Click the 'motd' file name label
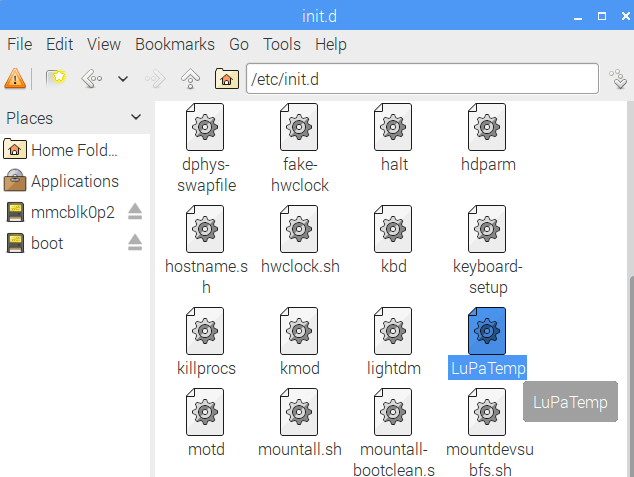This screenshot has width=634, height=477. [206, 450]
